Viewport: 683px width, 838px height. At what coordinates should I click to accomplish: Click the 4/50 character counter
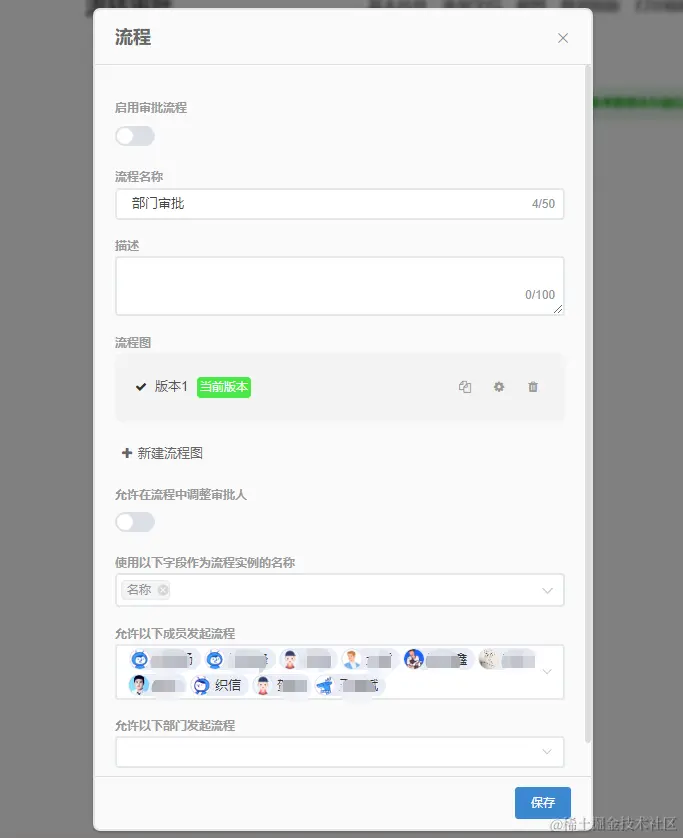click(544, 204)
